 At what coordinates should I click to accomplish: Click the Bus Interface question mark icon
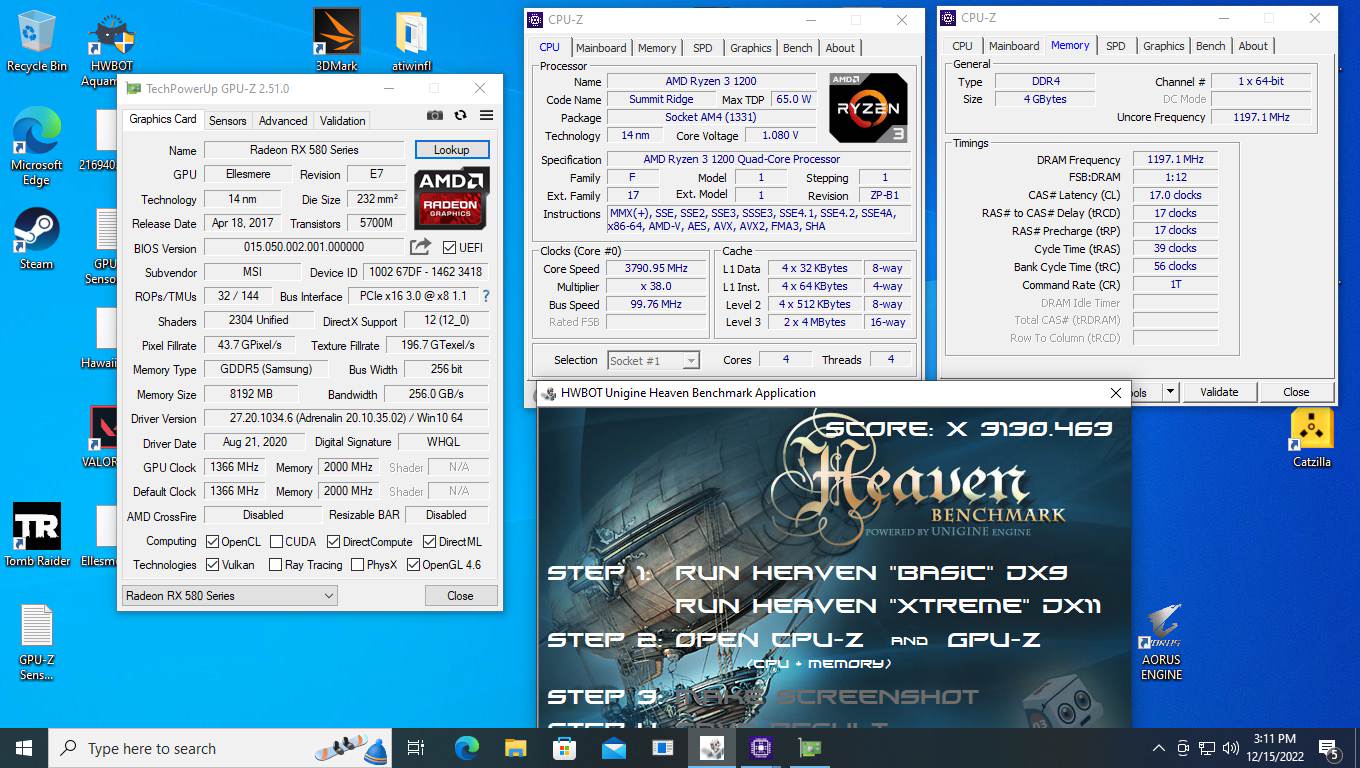(x=486, y=296)
